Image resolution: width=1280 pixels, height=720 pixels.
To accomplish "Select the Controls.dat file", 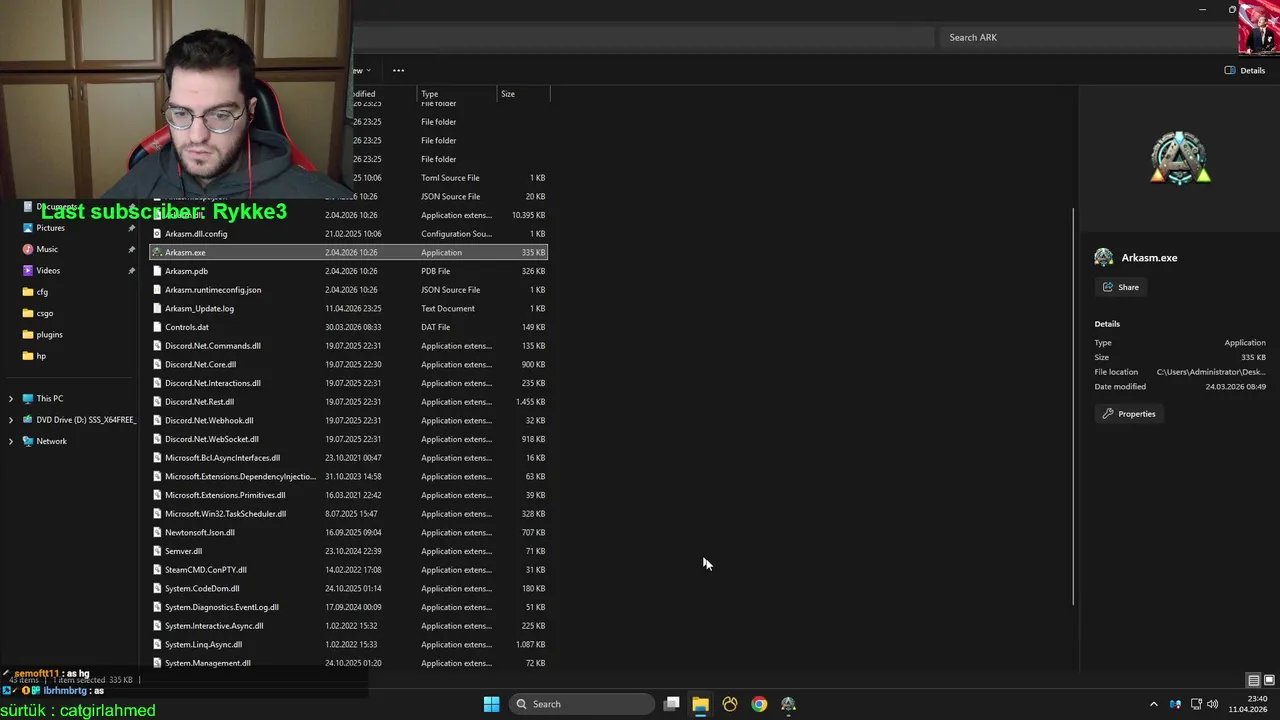I will pos(187,327).
